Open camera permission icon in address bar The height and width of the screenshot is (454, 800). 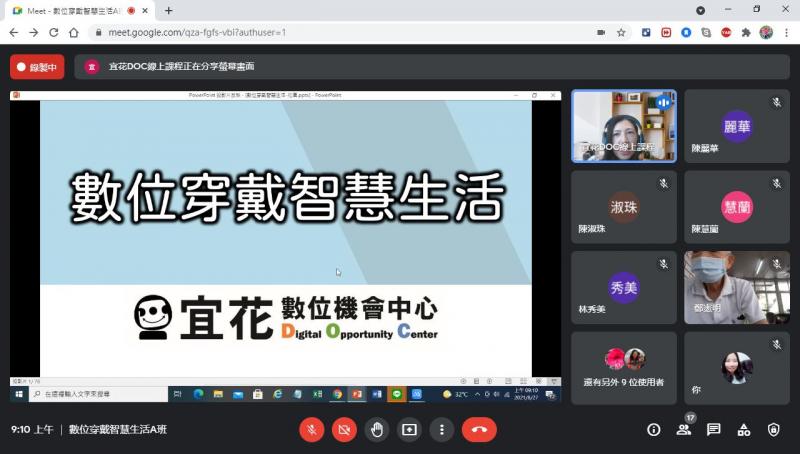pos(601,33)
